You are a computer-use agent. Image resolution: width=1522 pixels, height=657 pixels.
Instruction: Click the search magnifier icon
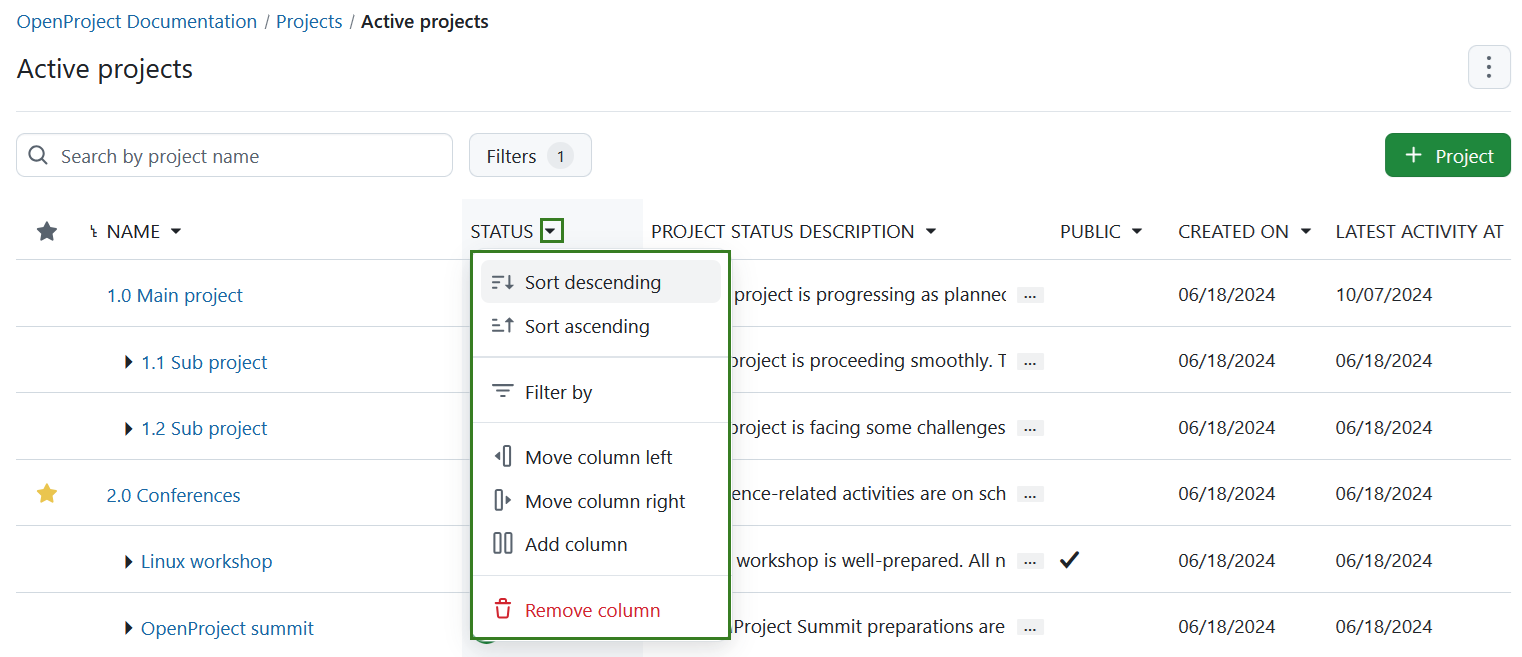coord(38,155)
